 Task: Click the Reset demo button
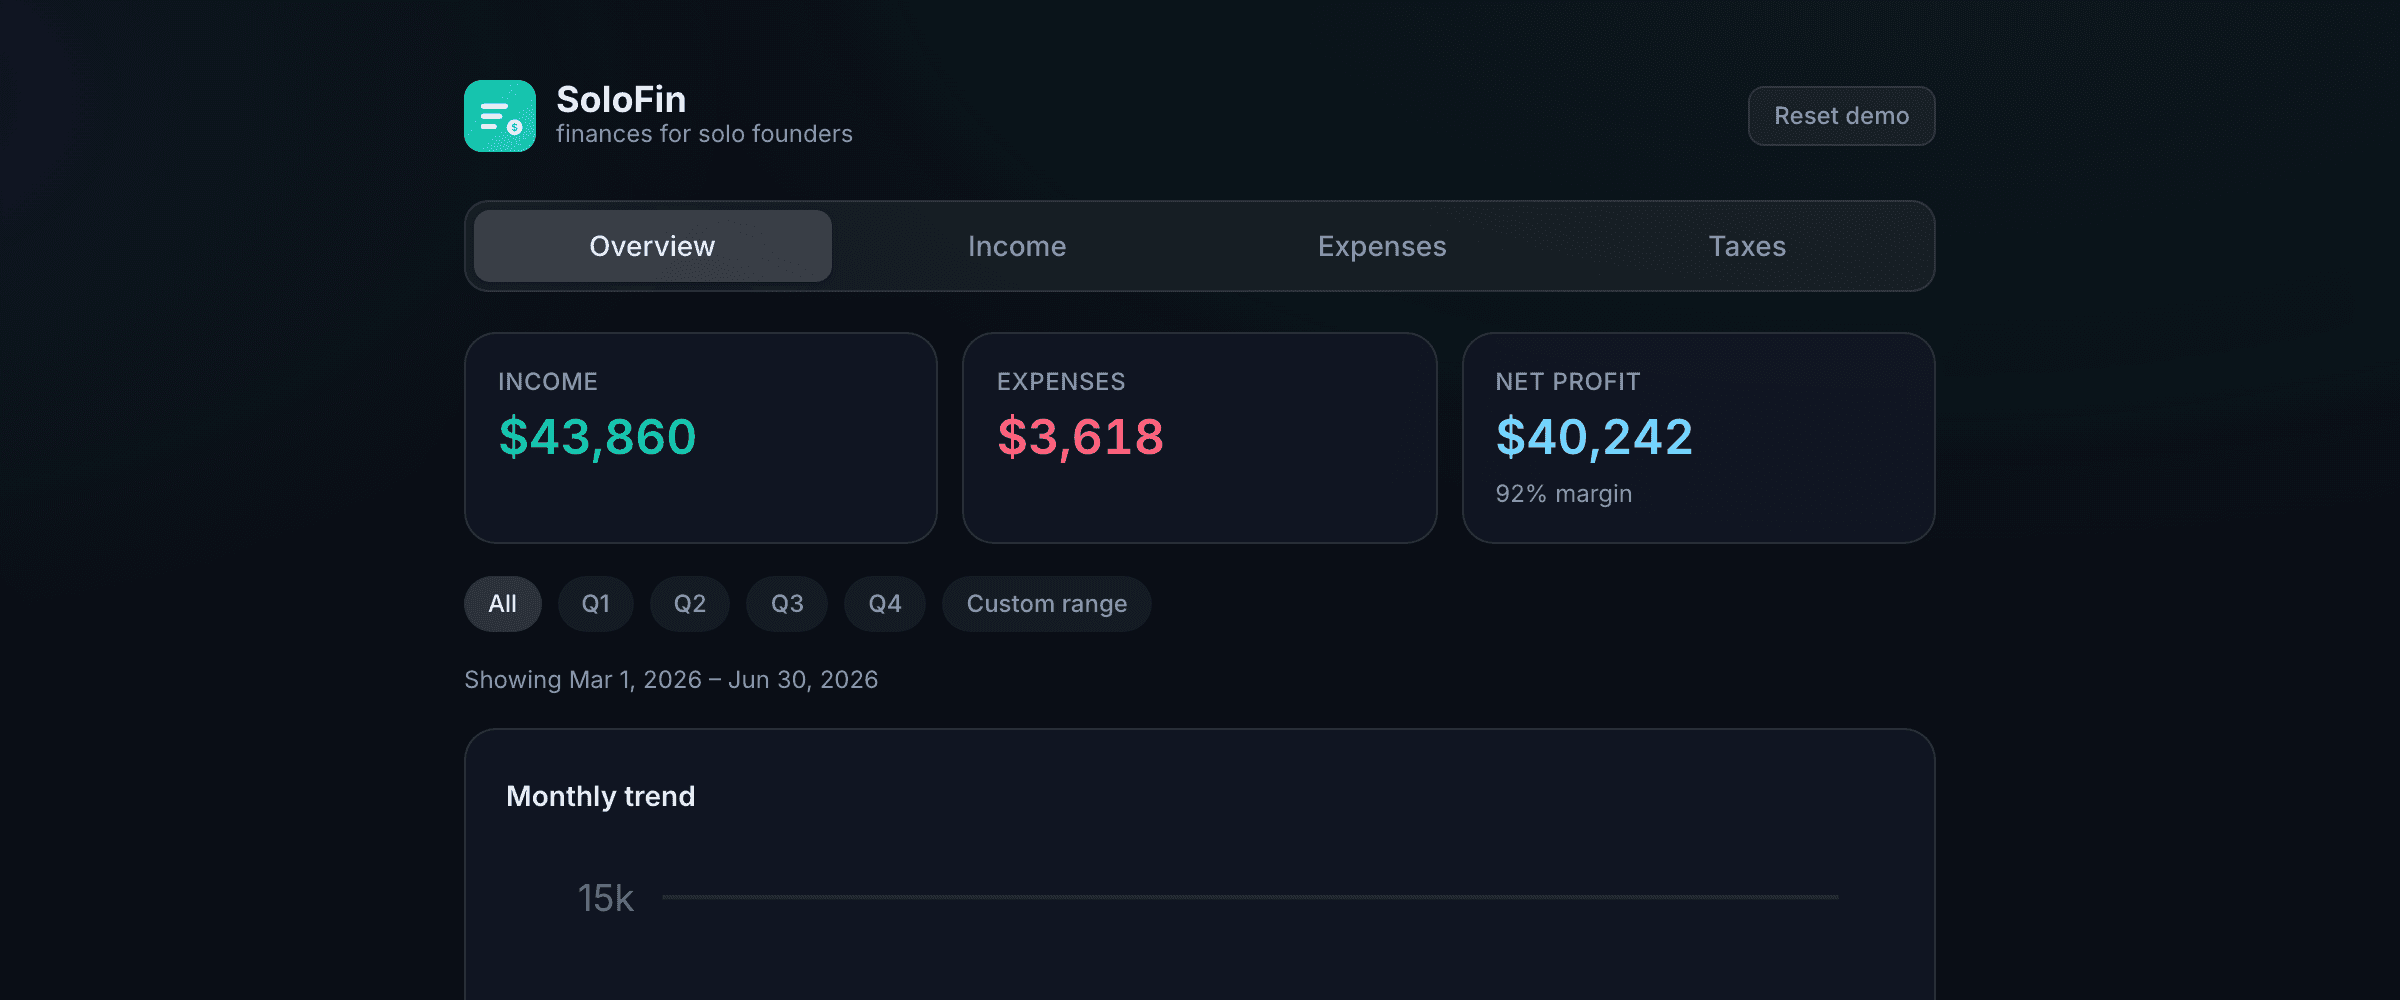tap(1841, 116)
